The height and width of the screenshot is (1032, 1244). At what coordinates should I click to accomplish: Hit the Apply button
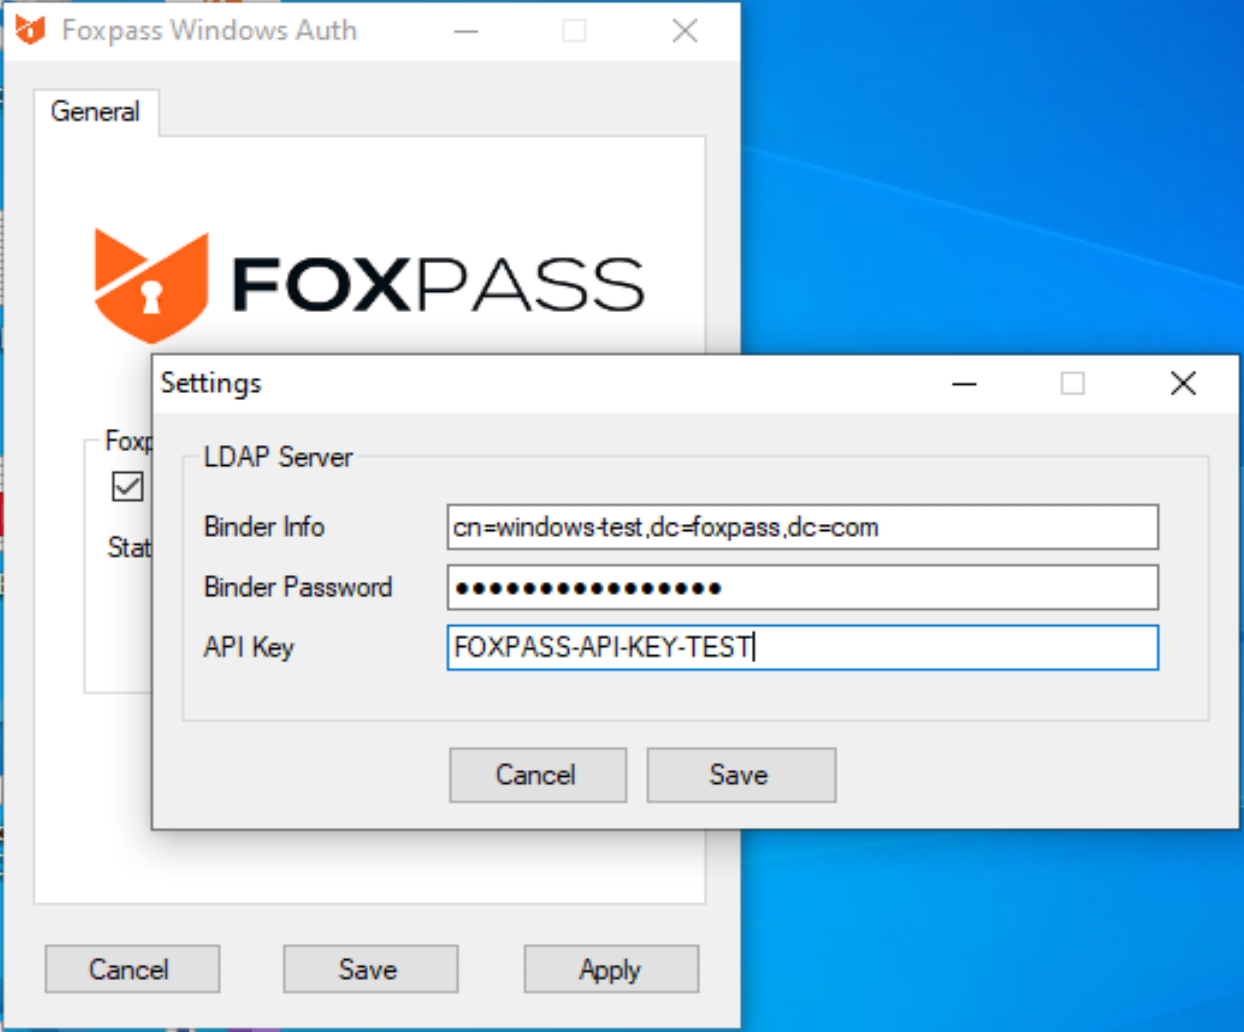click(611, 969)
